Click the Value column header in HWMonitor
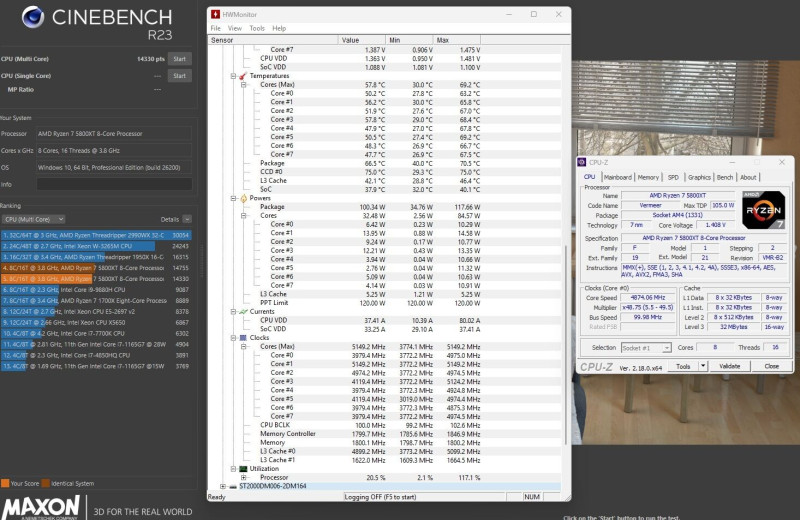 click(361, 40)
